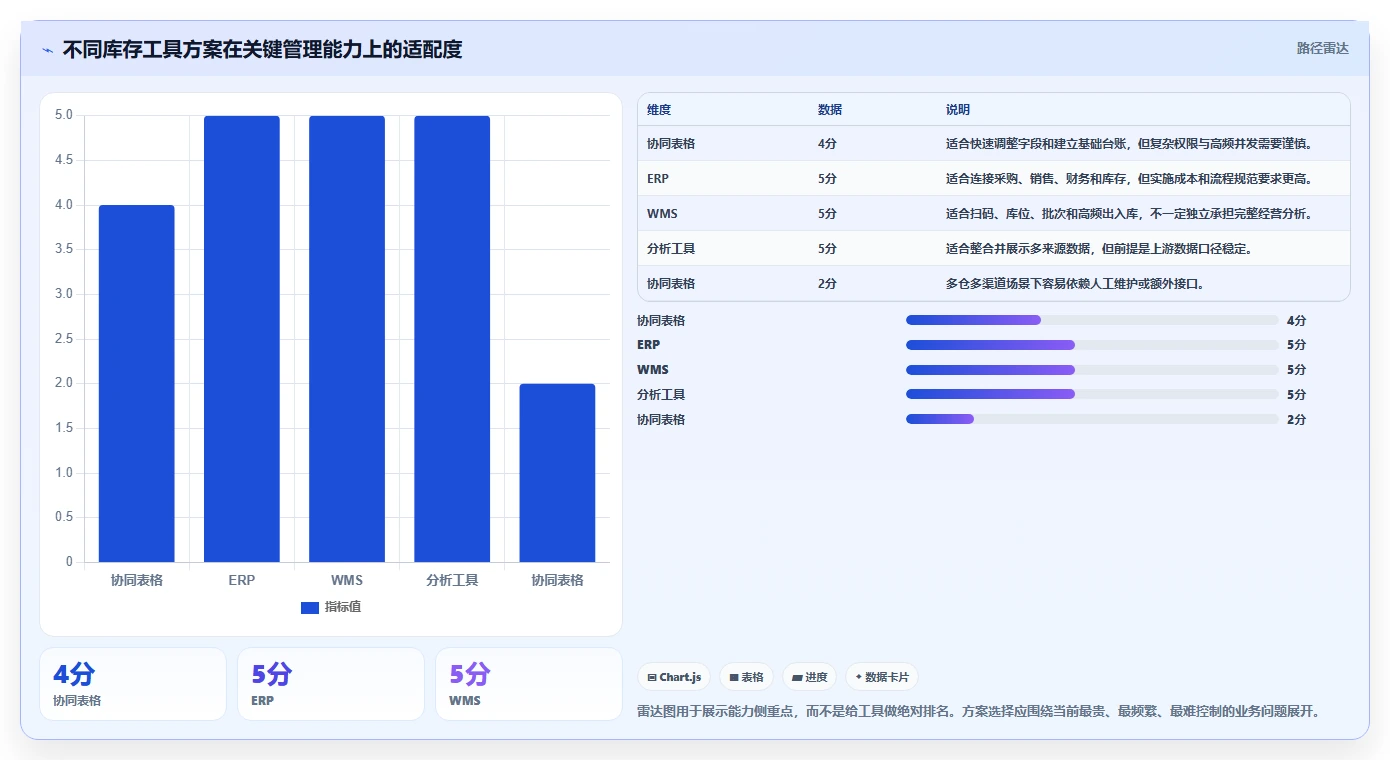Click the 不同库存工具方案 page title
Screen dimensions: 1390x760
click(262, 49)
